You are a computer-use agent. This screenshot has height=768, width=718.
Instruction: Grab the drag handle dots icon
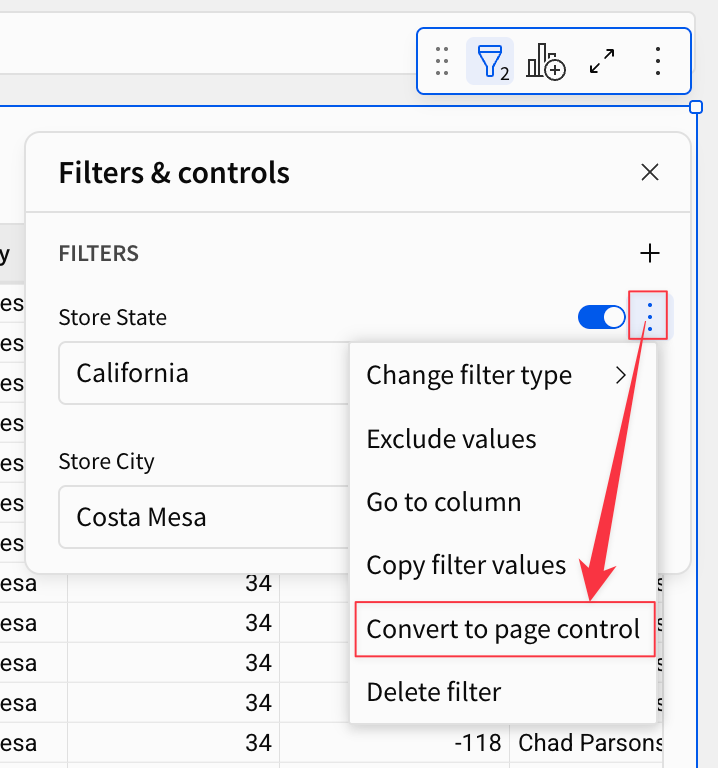[x=442, y=62]
